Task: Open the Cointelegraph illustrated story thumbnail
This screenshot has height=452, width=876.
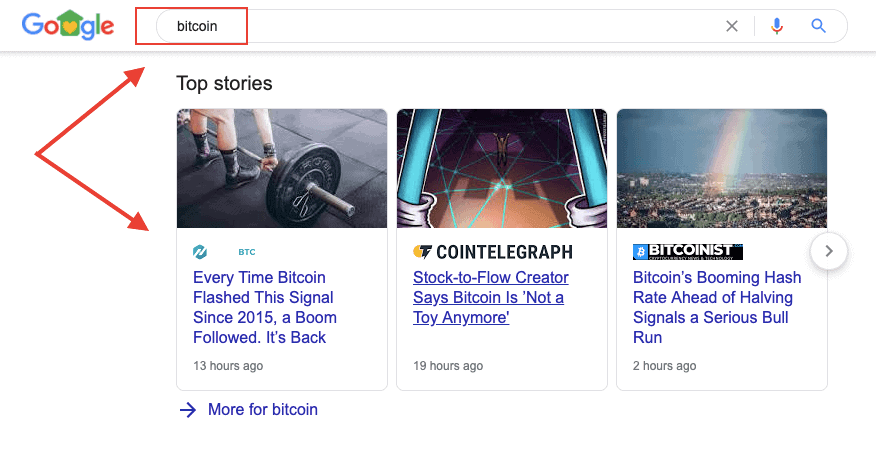Action: click(502, 168)
